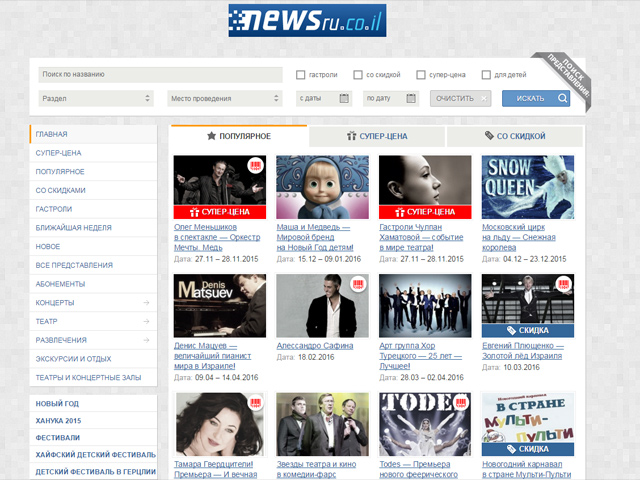
Task: Open the НОВЫЙ ГОД sidebar link
Action: click(93, 404)
